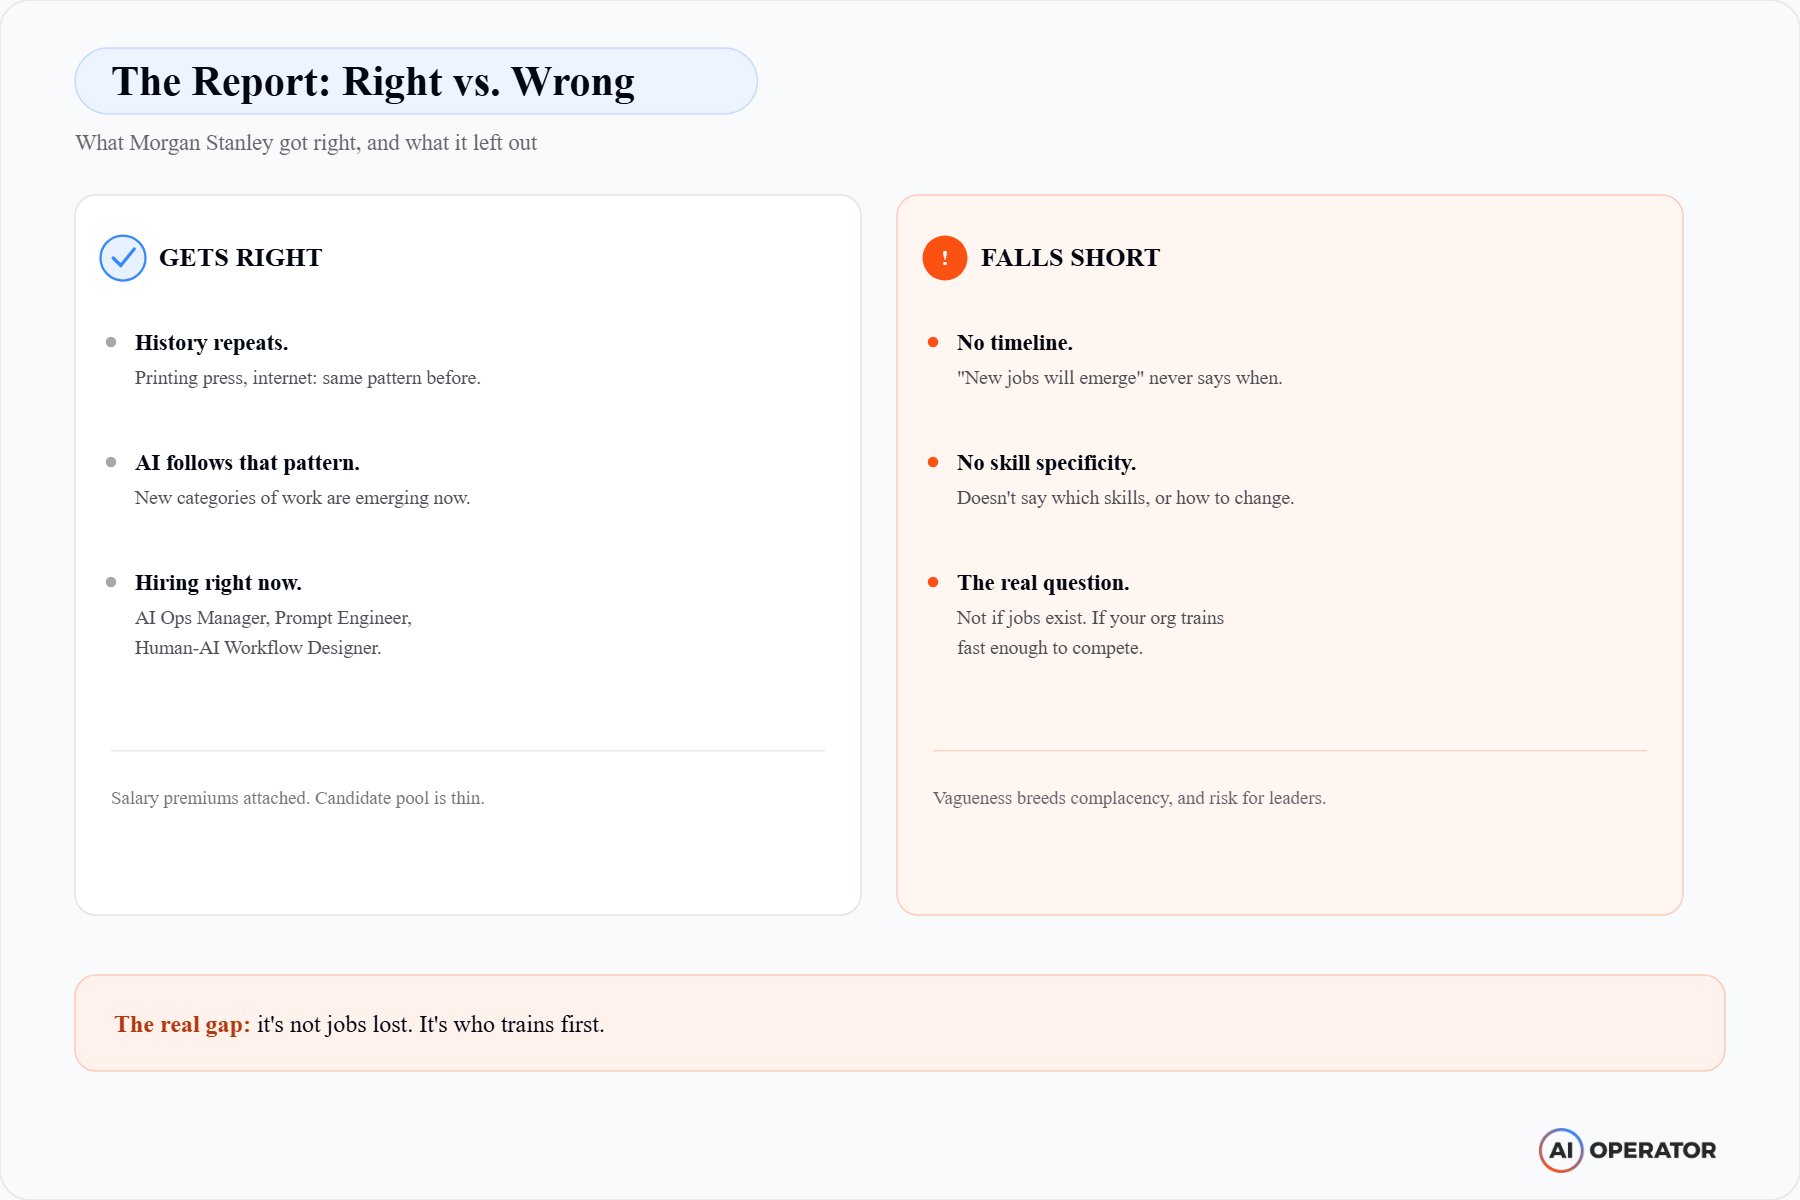Viewport: 1800px width, 1200px height.
Task: Click the orange exclamation alert icon
Action: coord(945,258)
